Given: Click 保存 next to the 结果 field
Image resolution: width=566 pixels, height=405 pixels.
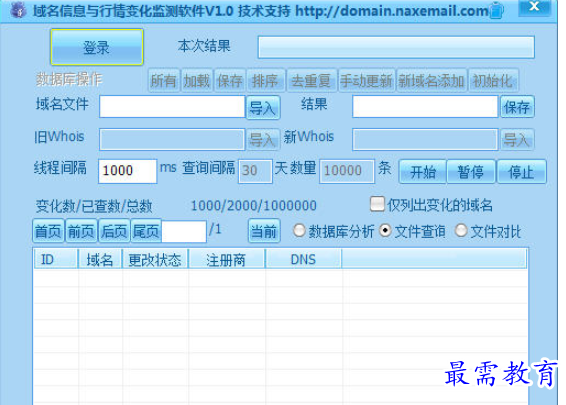Looking at the screenshot, I should [x=517, y=106].
